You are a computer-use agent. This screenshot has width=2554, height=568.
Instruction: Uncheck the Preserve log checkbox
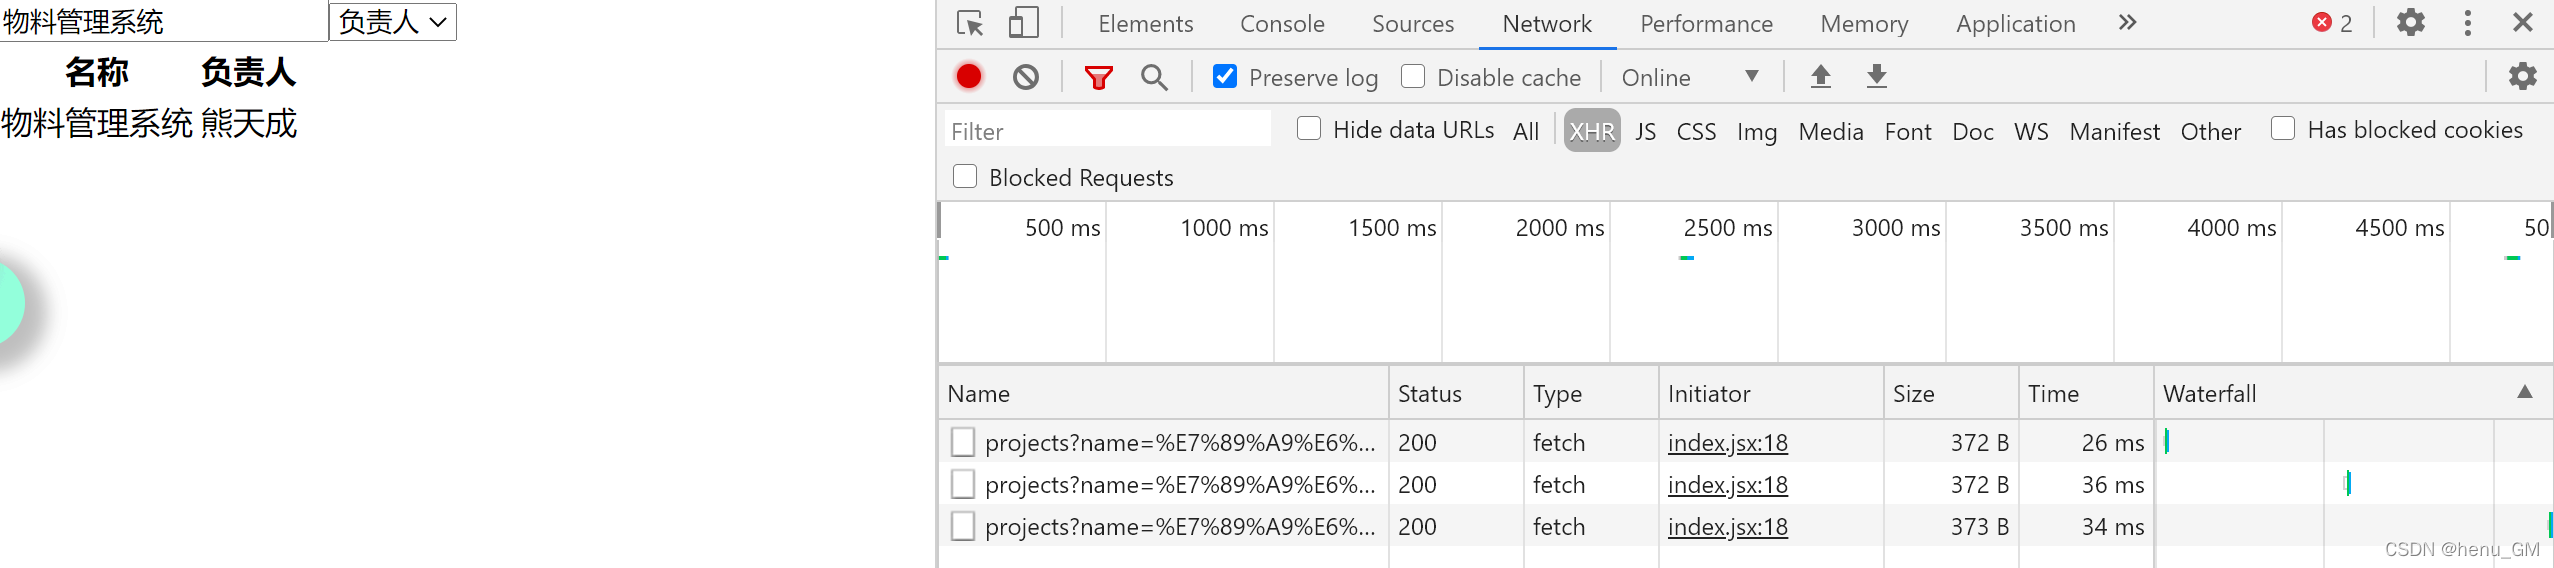[1225, 76]
